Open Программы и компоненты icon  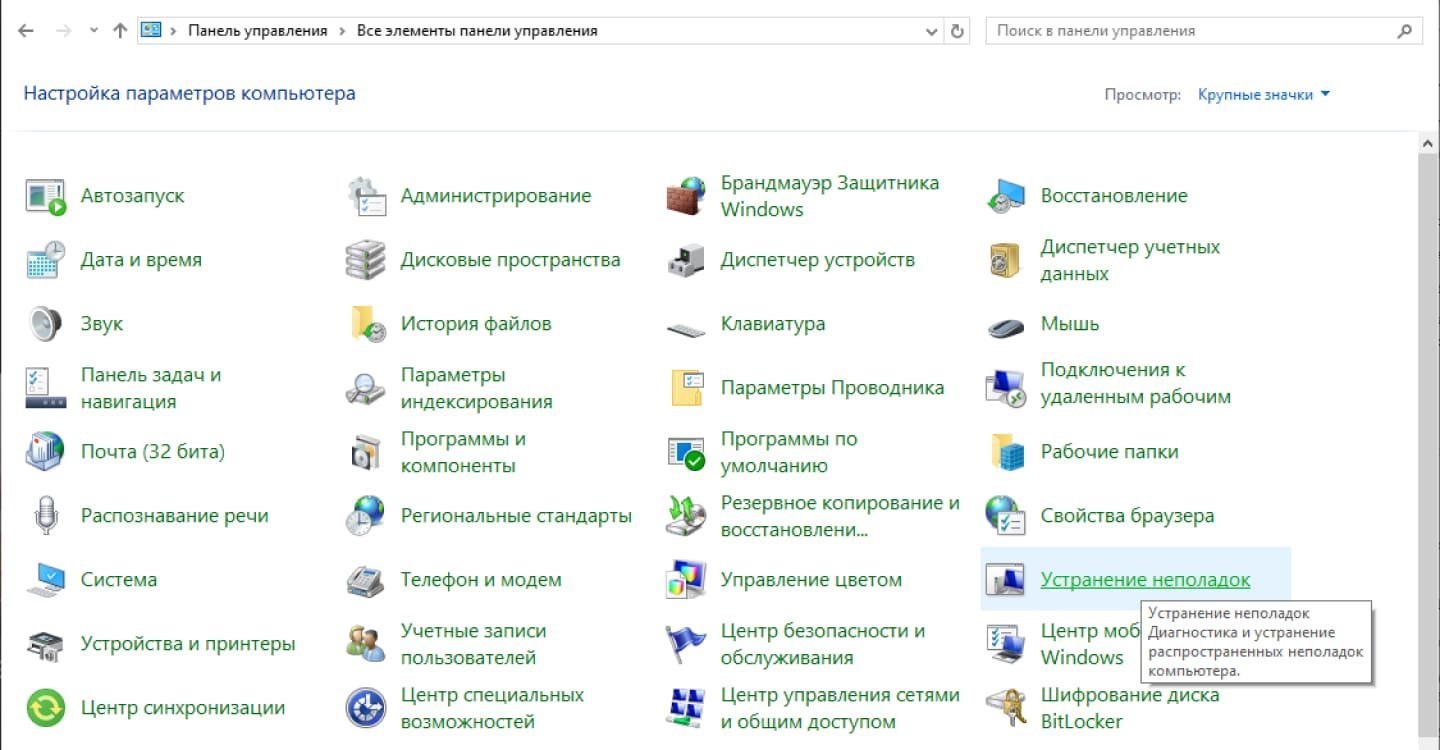[366, 452]
